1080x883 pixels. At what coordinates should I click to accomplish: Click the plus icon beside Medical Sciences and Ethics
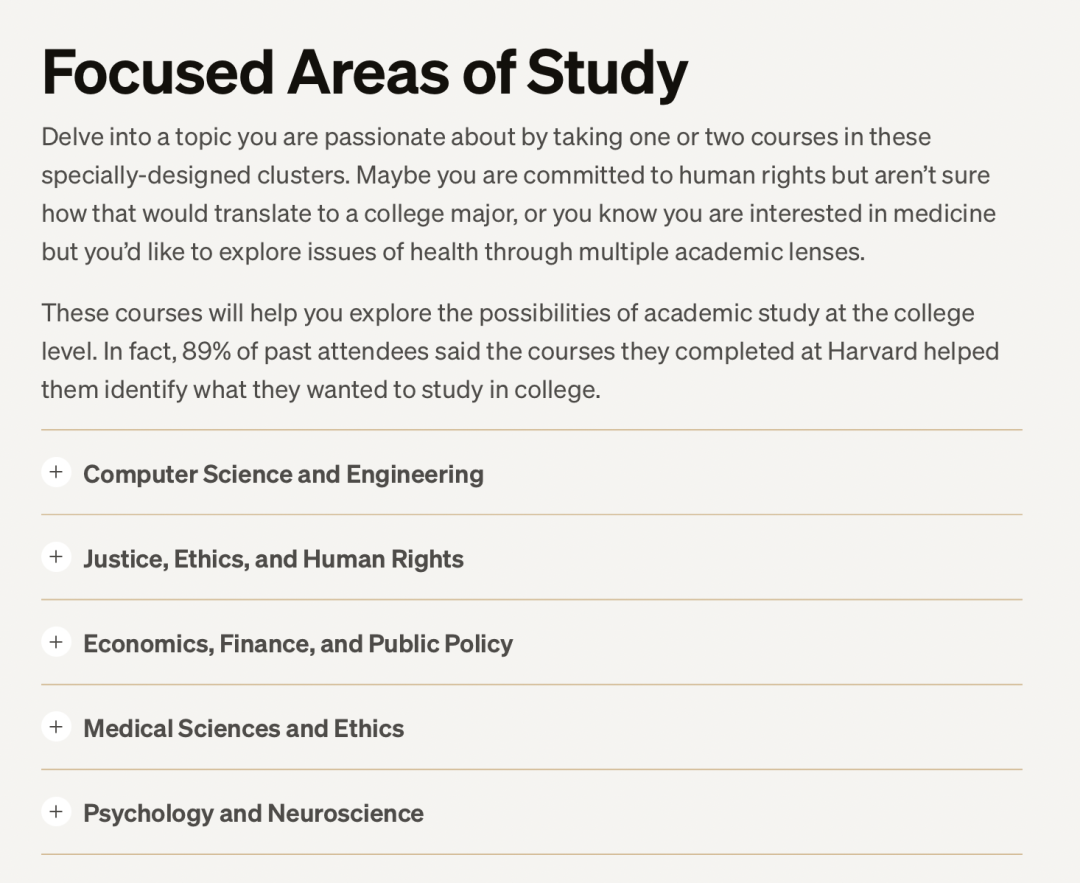coord(56,727)
